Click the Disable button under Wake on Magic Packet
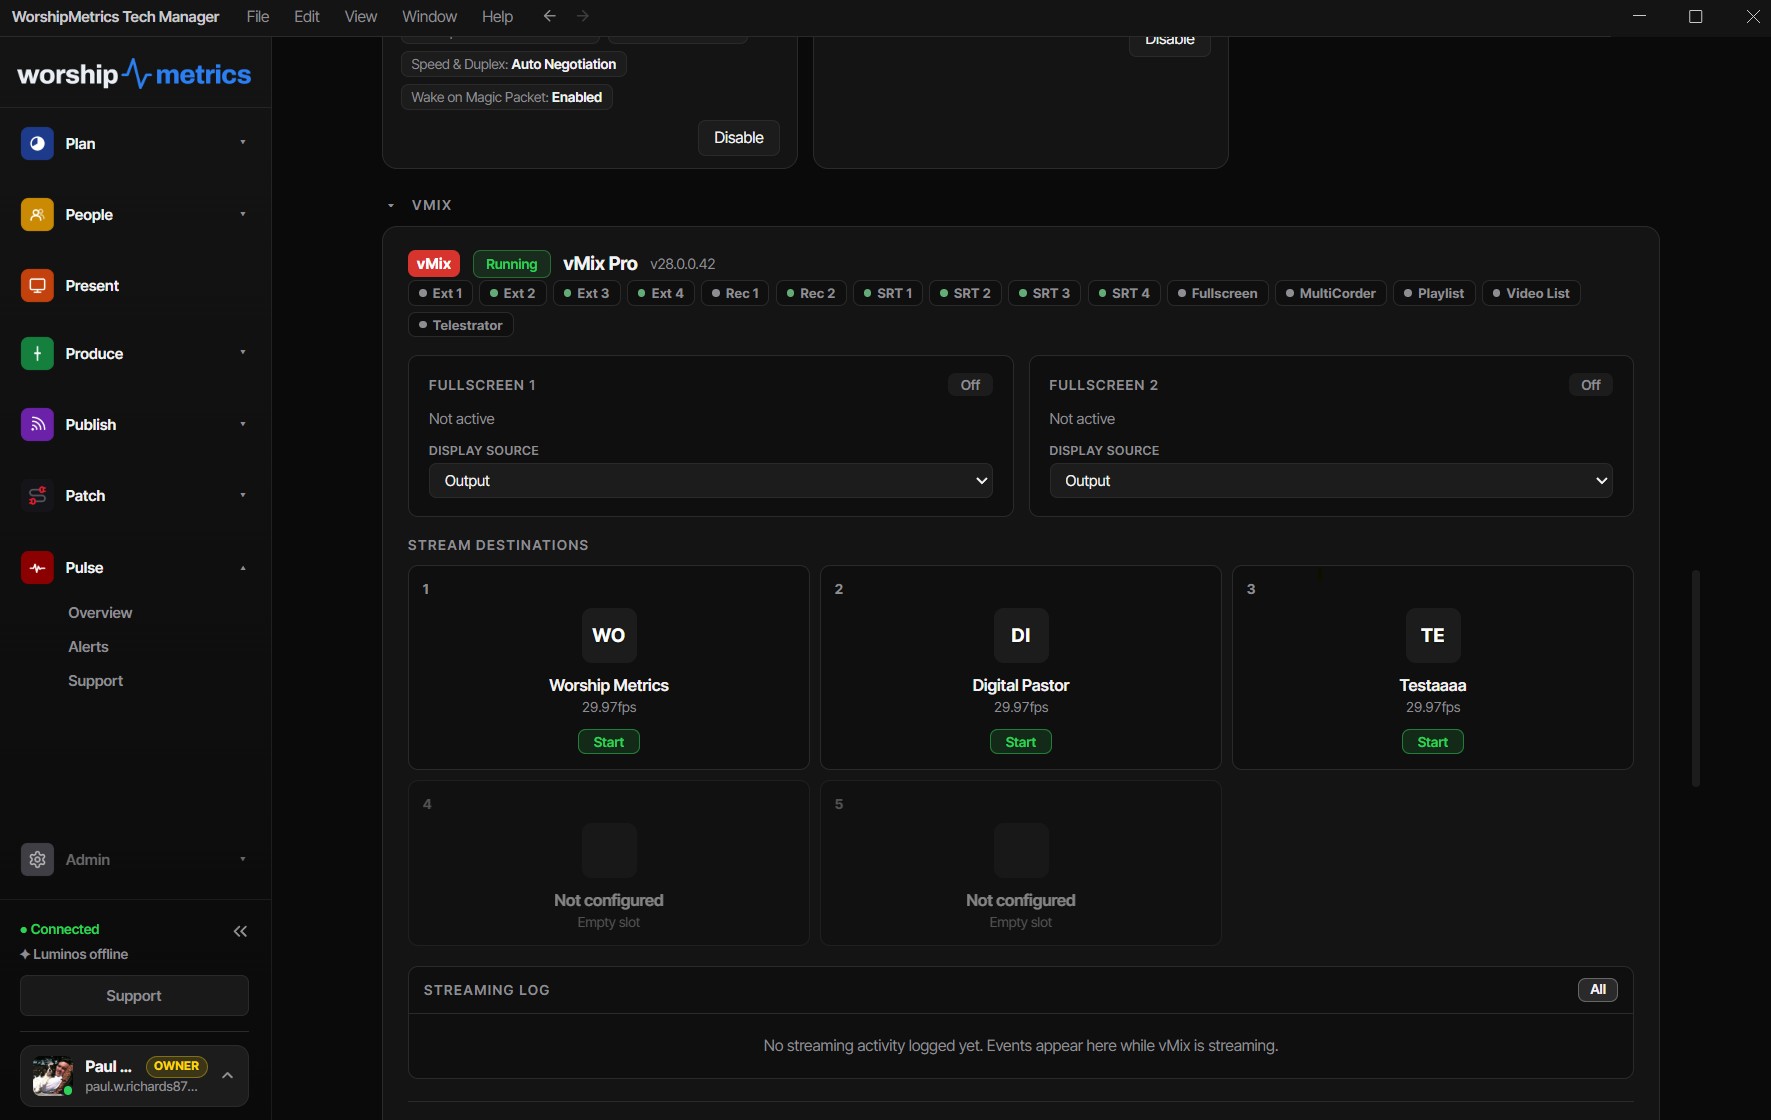Screen dimensions: 1771x1120 click(739, 138)
